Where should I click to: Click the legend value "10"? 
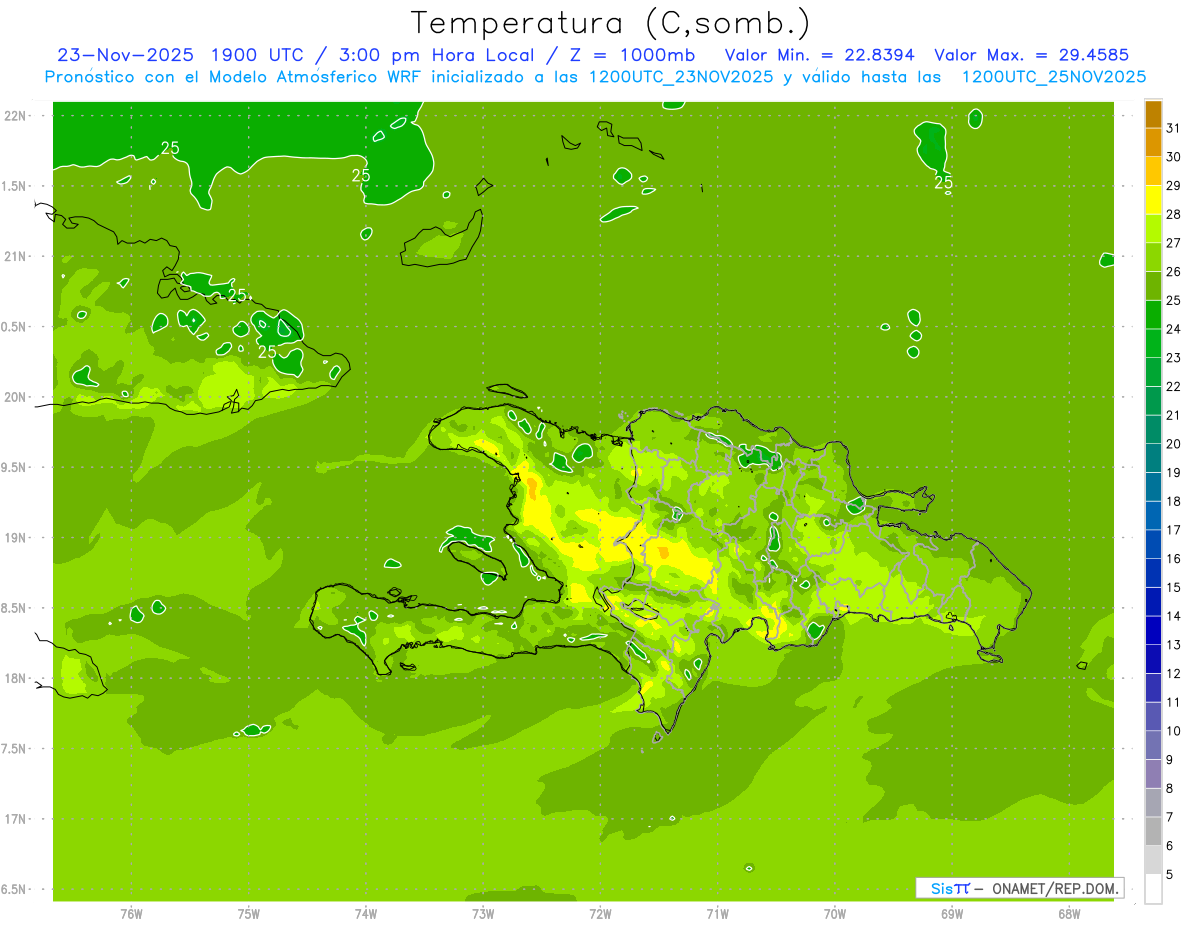(1173, 731)
